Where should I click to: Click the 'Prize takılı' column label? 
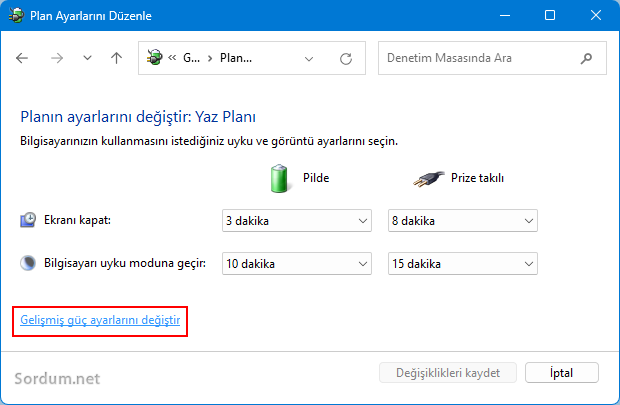[x=477, y=178]
